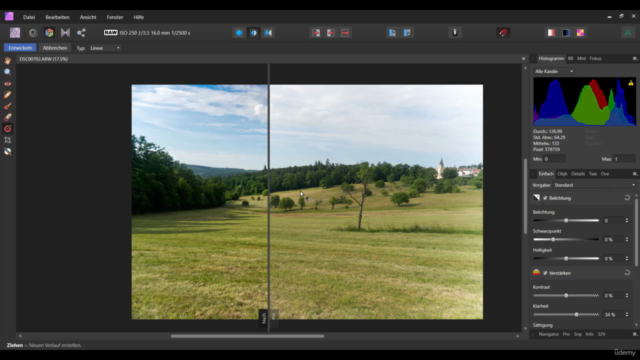Select the View (hand) tool
The height and width of the screenshot is (360, 640).
tap(7, 61)
